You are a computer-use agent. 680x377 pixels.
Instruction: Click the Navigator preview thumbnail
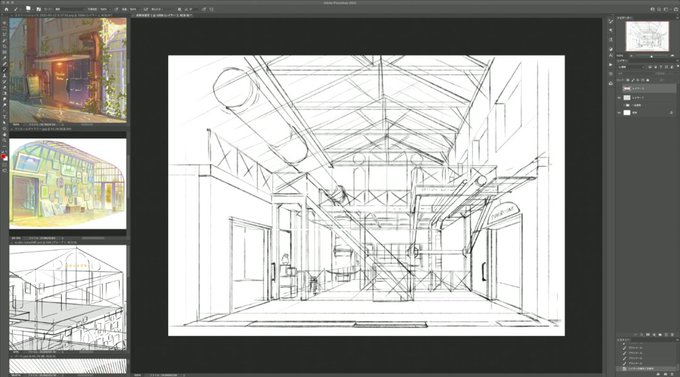pos(647,36)
